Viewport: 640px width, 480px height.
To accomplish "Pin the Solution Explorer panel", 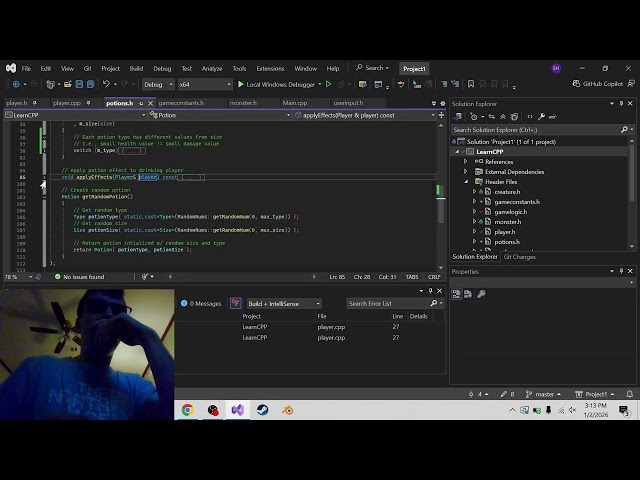I will [621, 104].
